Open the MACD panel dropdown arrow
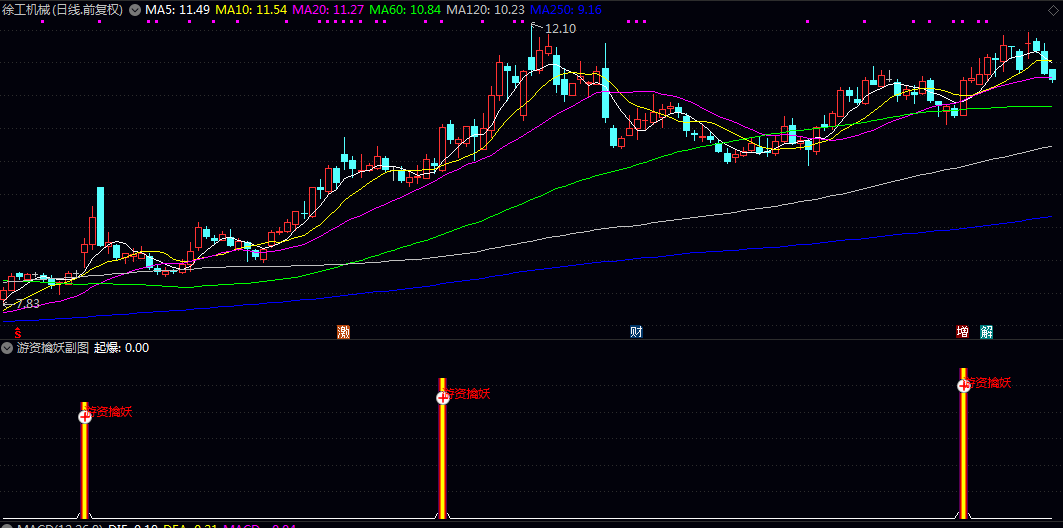The height and width of the screenshot is (528, 1063). tap(8, 524)
